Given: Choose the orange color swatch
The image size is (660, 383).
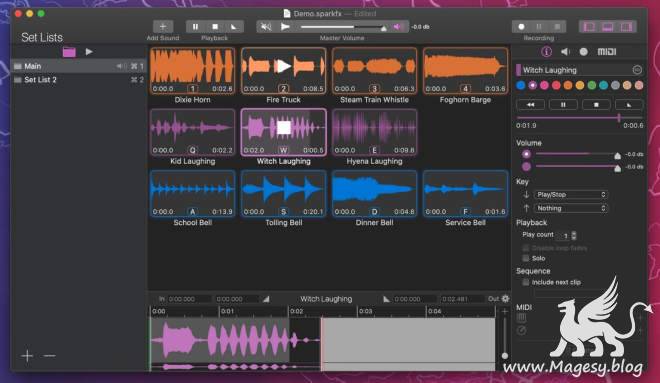Looking at the screenshot, I should point(568,85).
